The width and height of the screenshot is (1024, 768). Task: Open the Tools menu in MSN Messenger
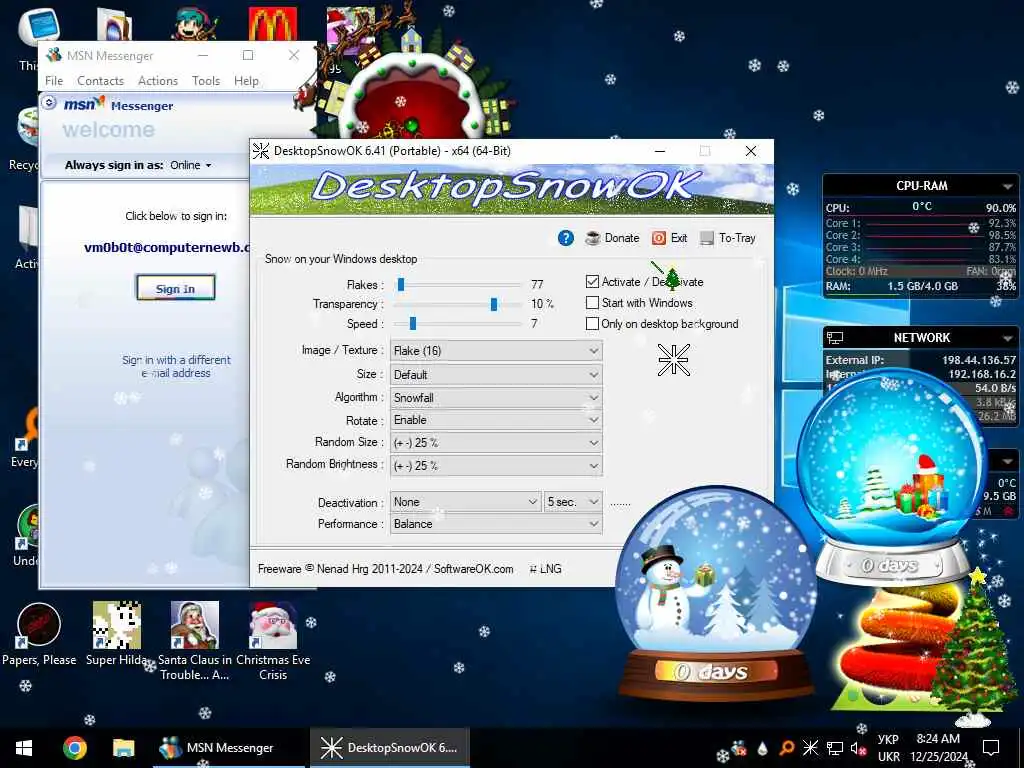pyautogui.click(x=206, y=81)
